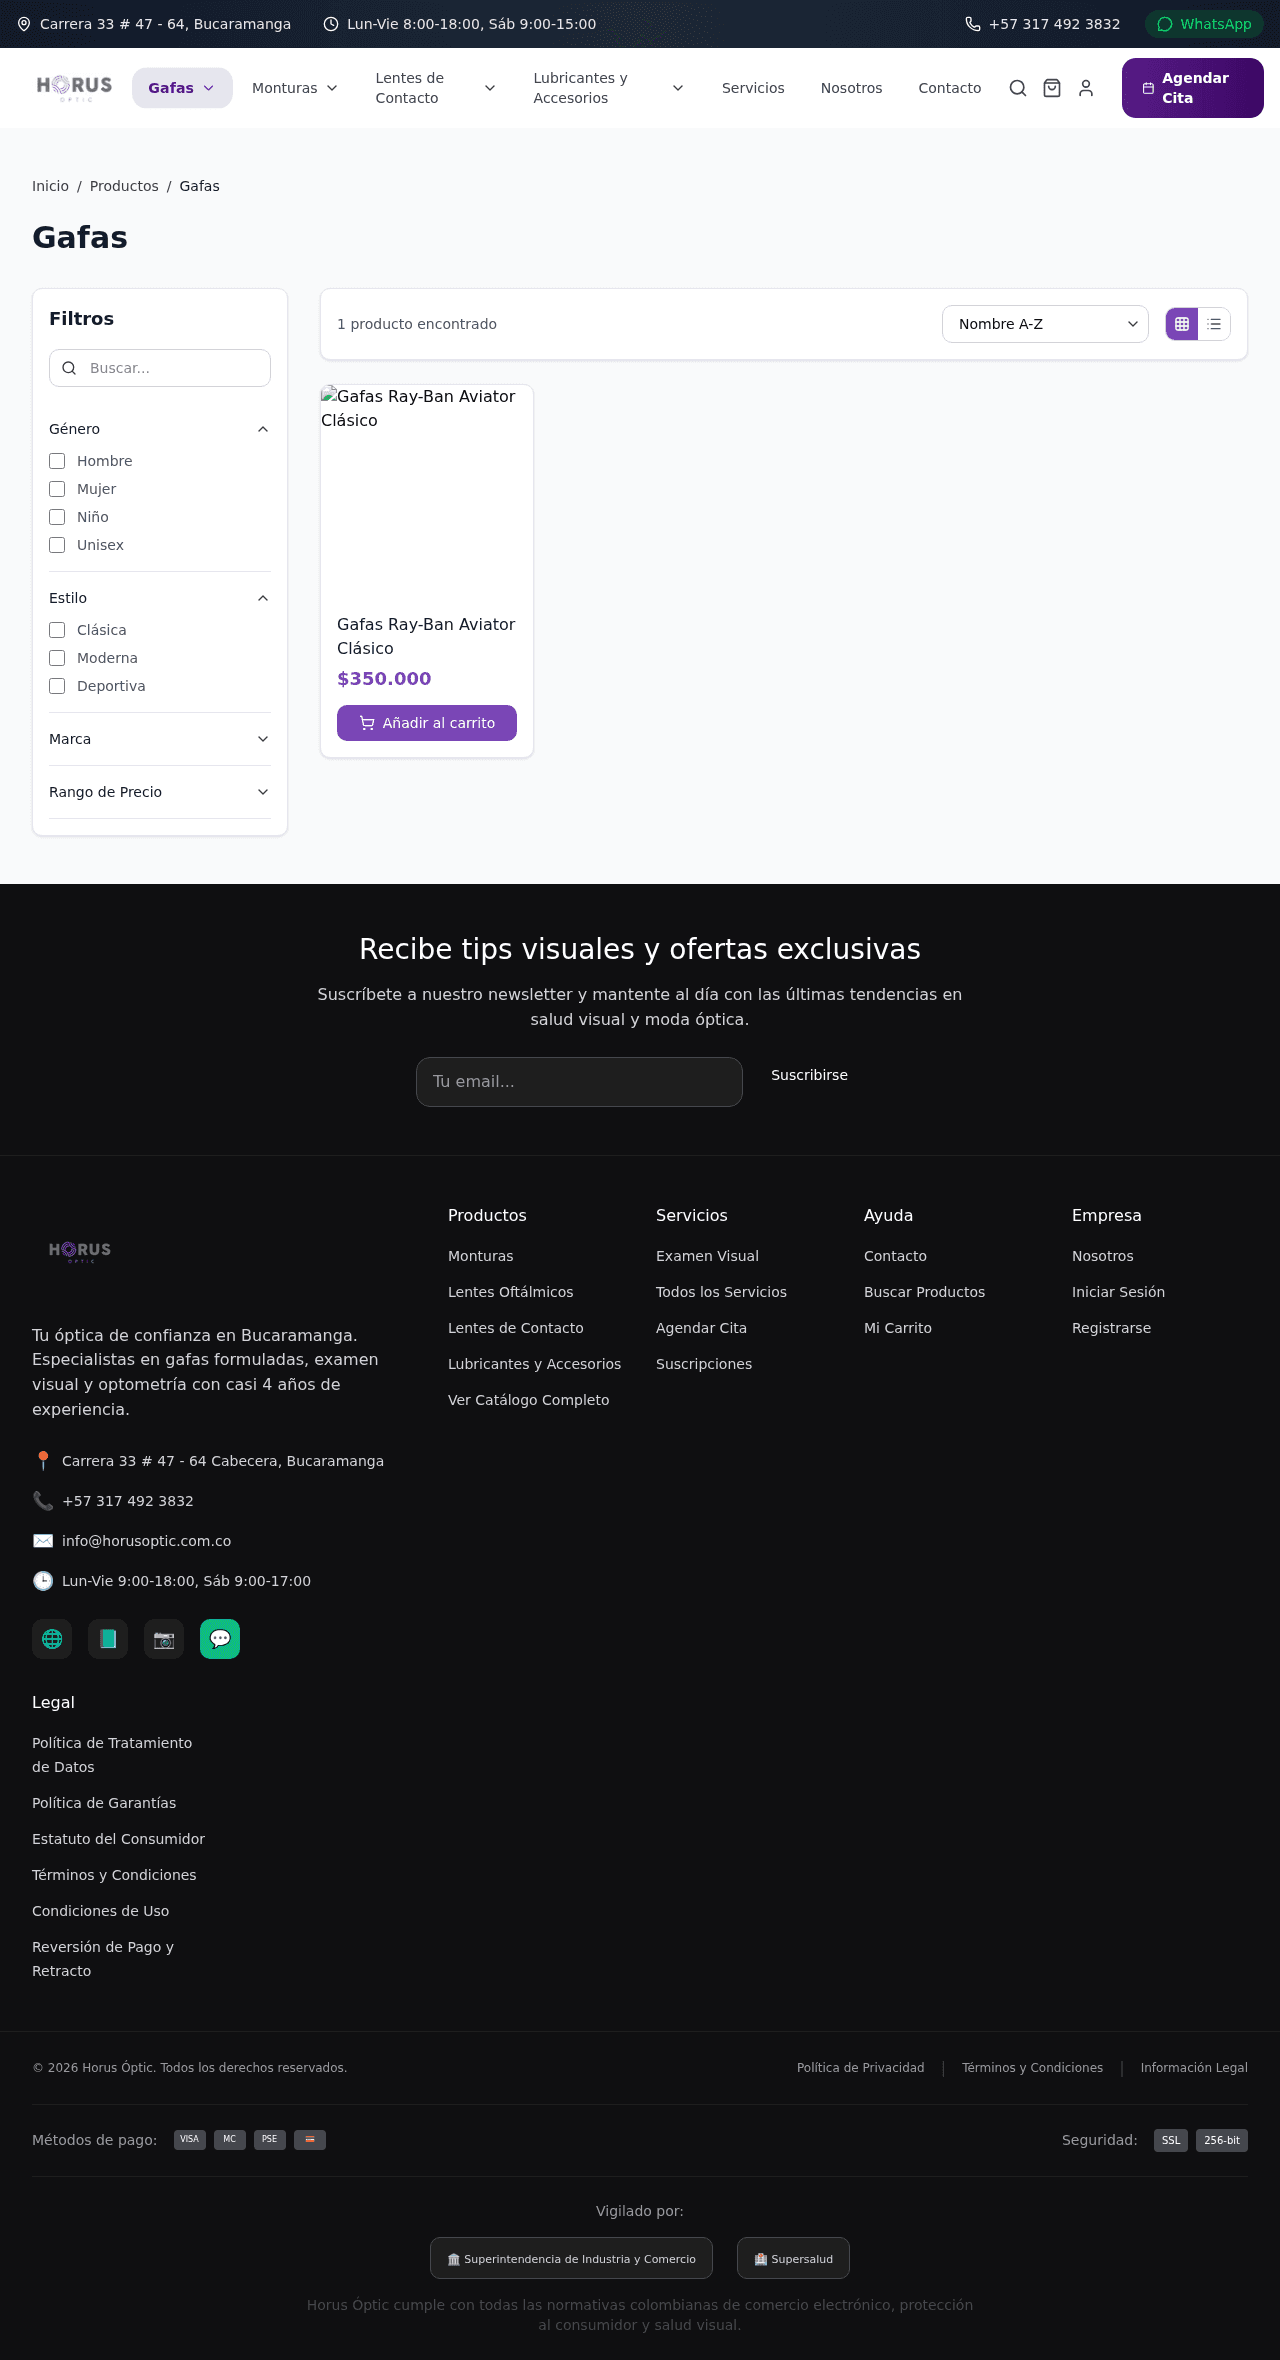
Task: Open the green chat social icon
Action: 220,1639
